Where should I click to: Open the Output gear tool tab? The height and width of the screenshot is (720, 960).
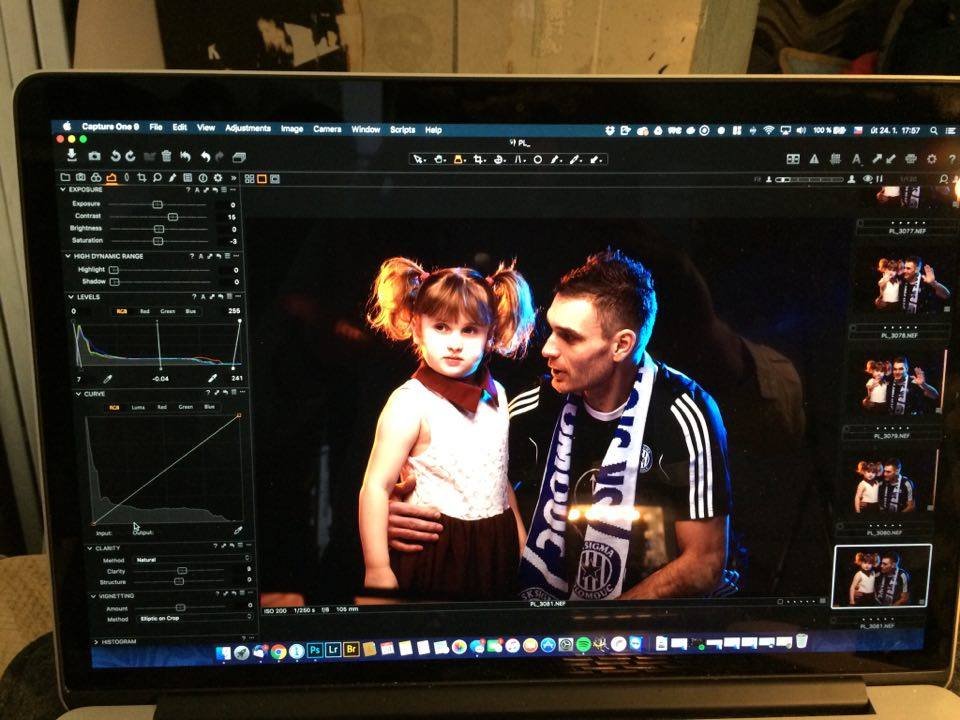click(217, 178)
